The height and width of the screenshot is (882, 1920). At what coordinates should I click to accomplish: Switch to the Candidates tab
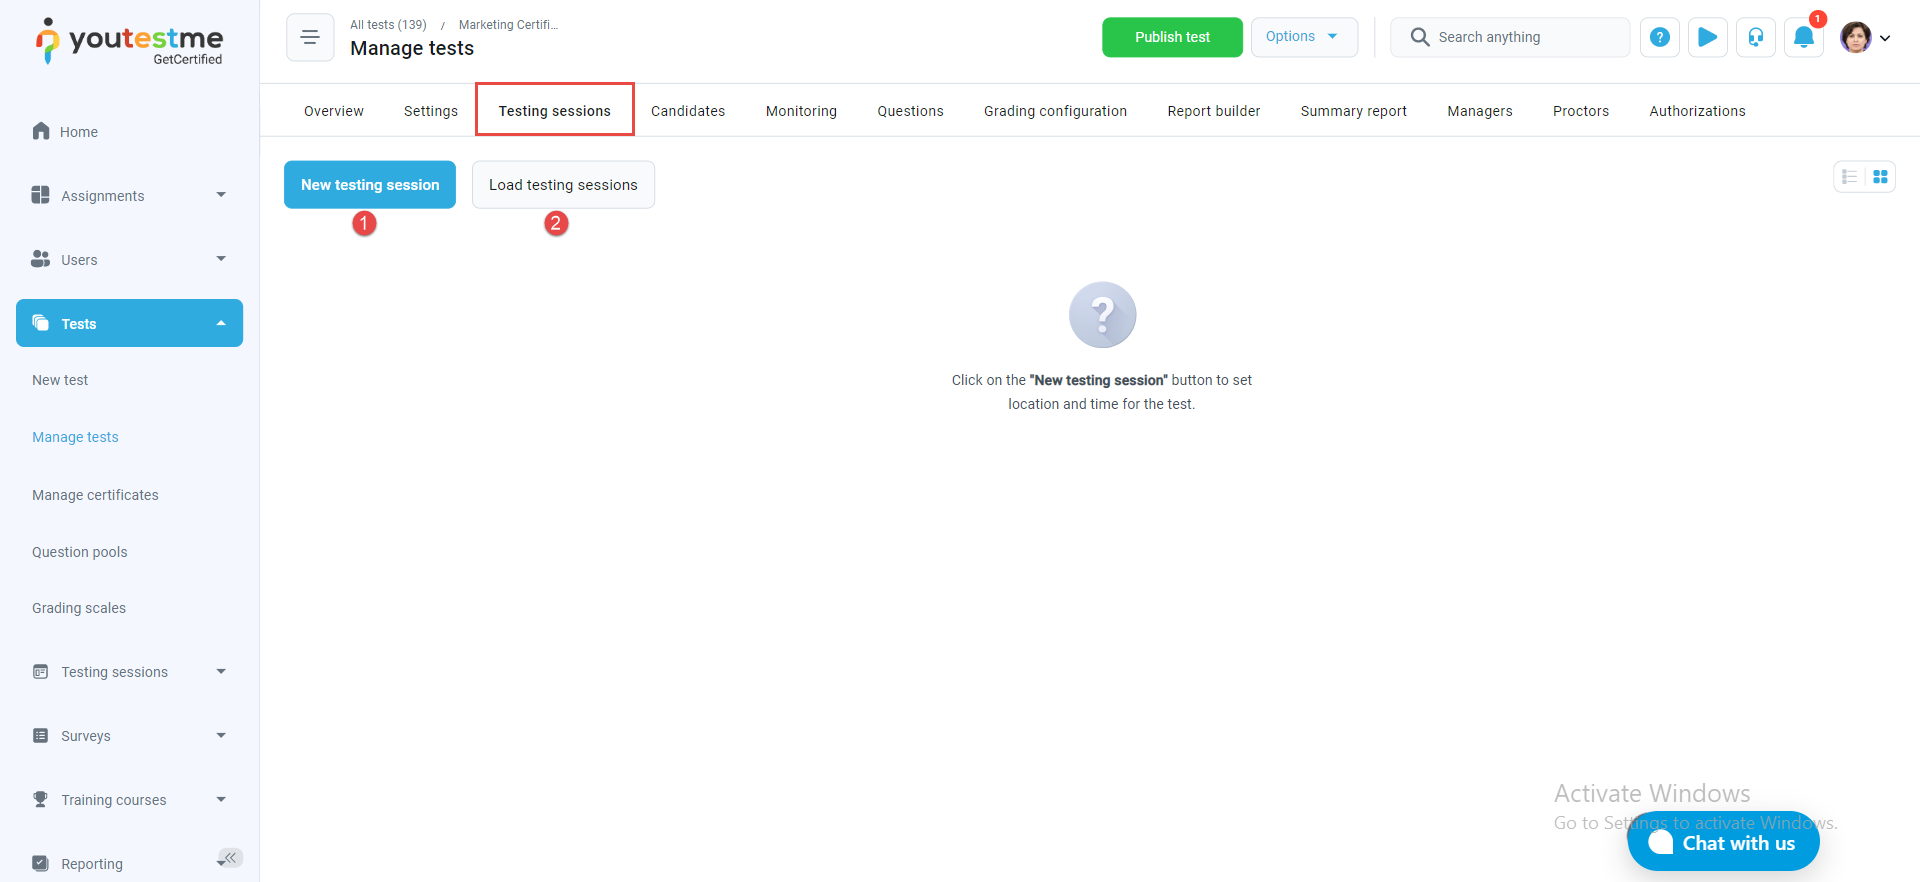pyautogui.click(x=688, y=111)
